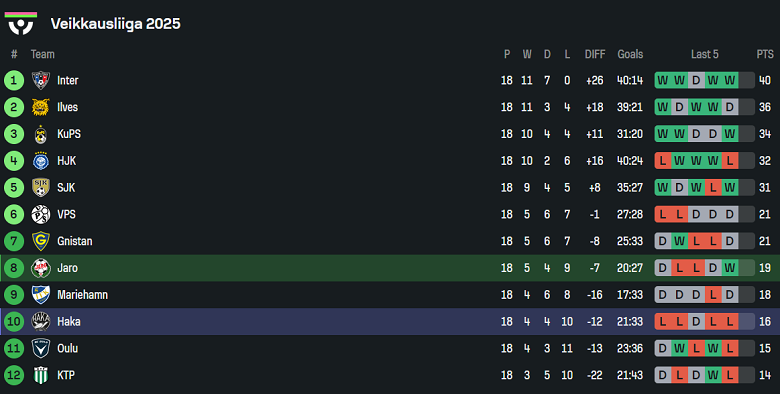Select the position 10 rank circle
The height and width of the screenshot is (394, 780).
[x=14, y=321]
